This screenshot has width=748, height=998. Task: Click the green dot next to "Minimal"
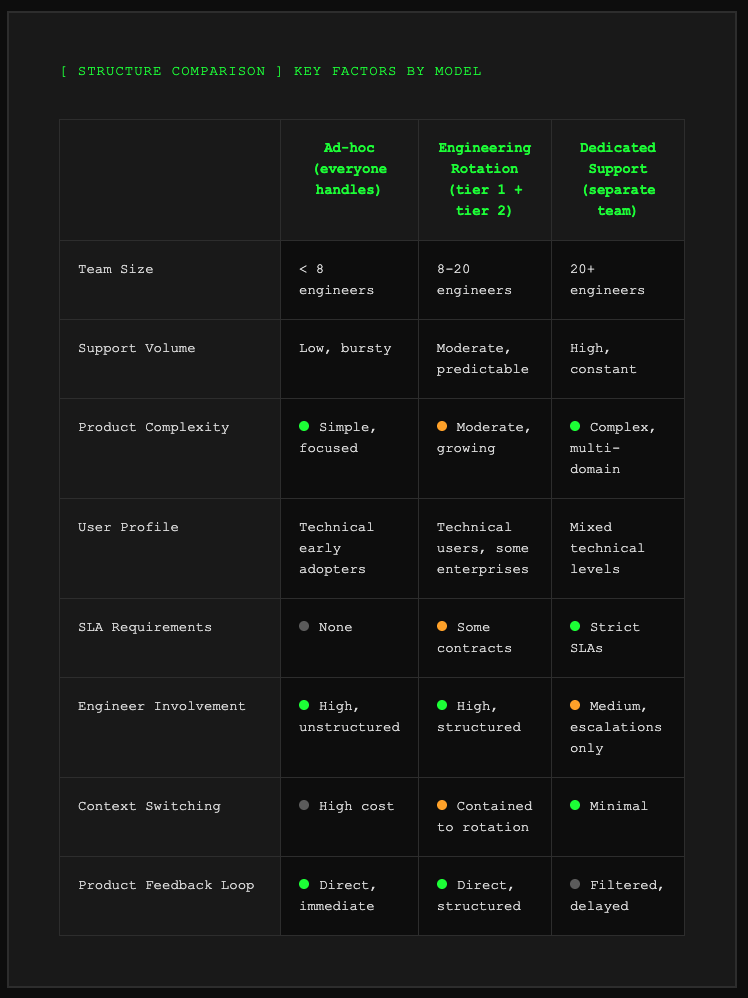pyautogui.click(x=575, y=806)
